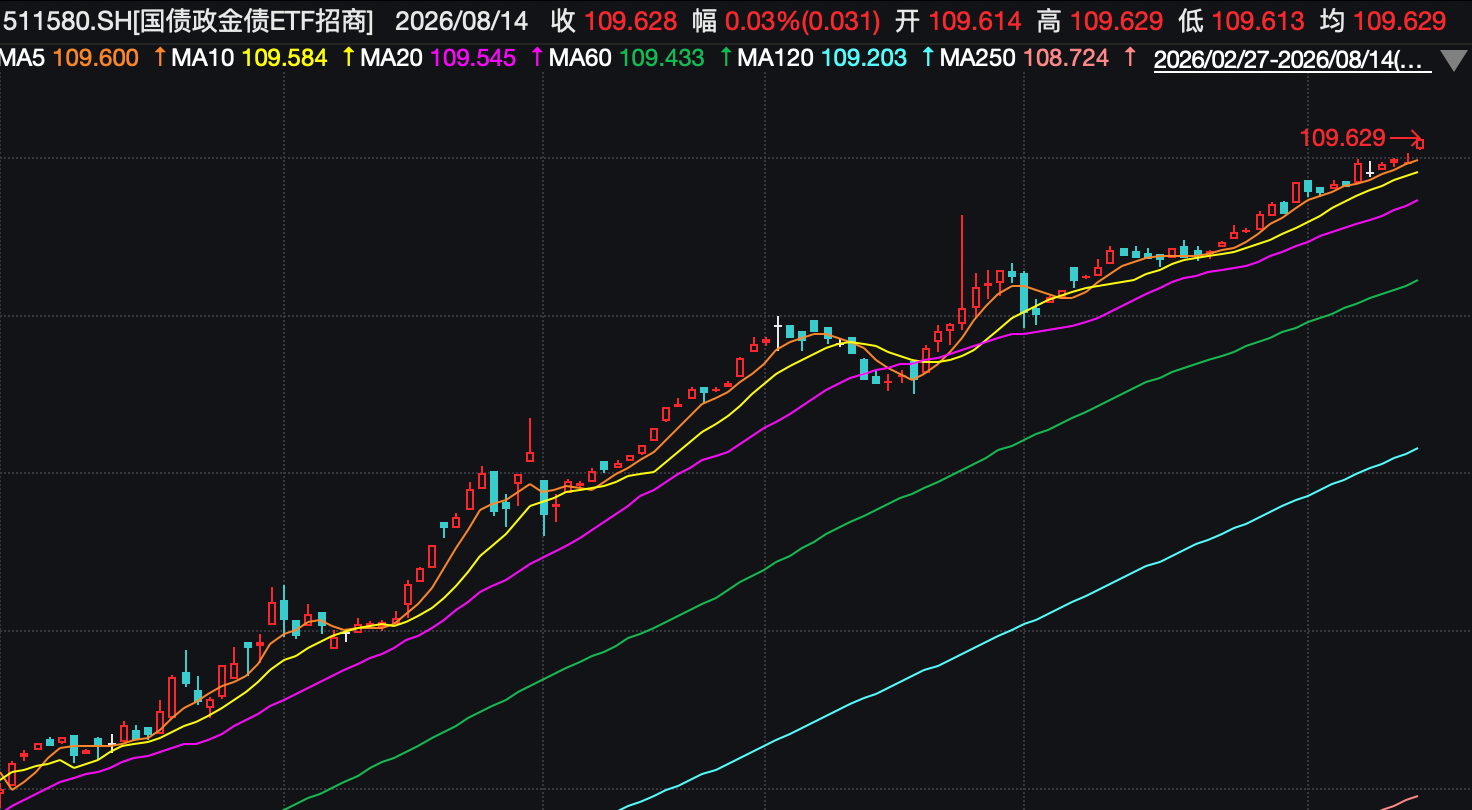Click the change value 0.03%(0.031)
This screenshot has width=1472, height=810.
[803, 20]
